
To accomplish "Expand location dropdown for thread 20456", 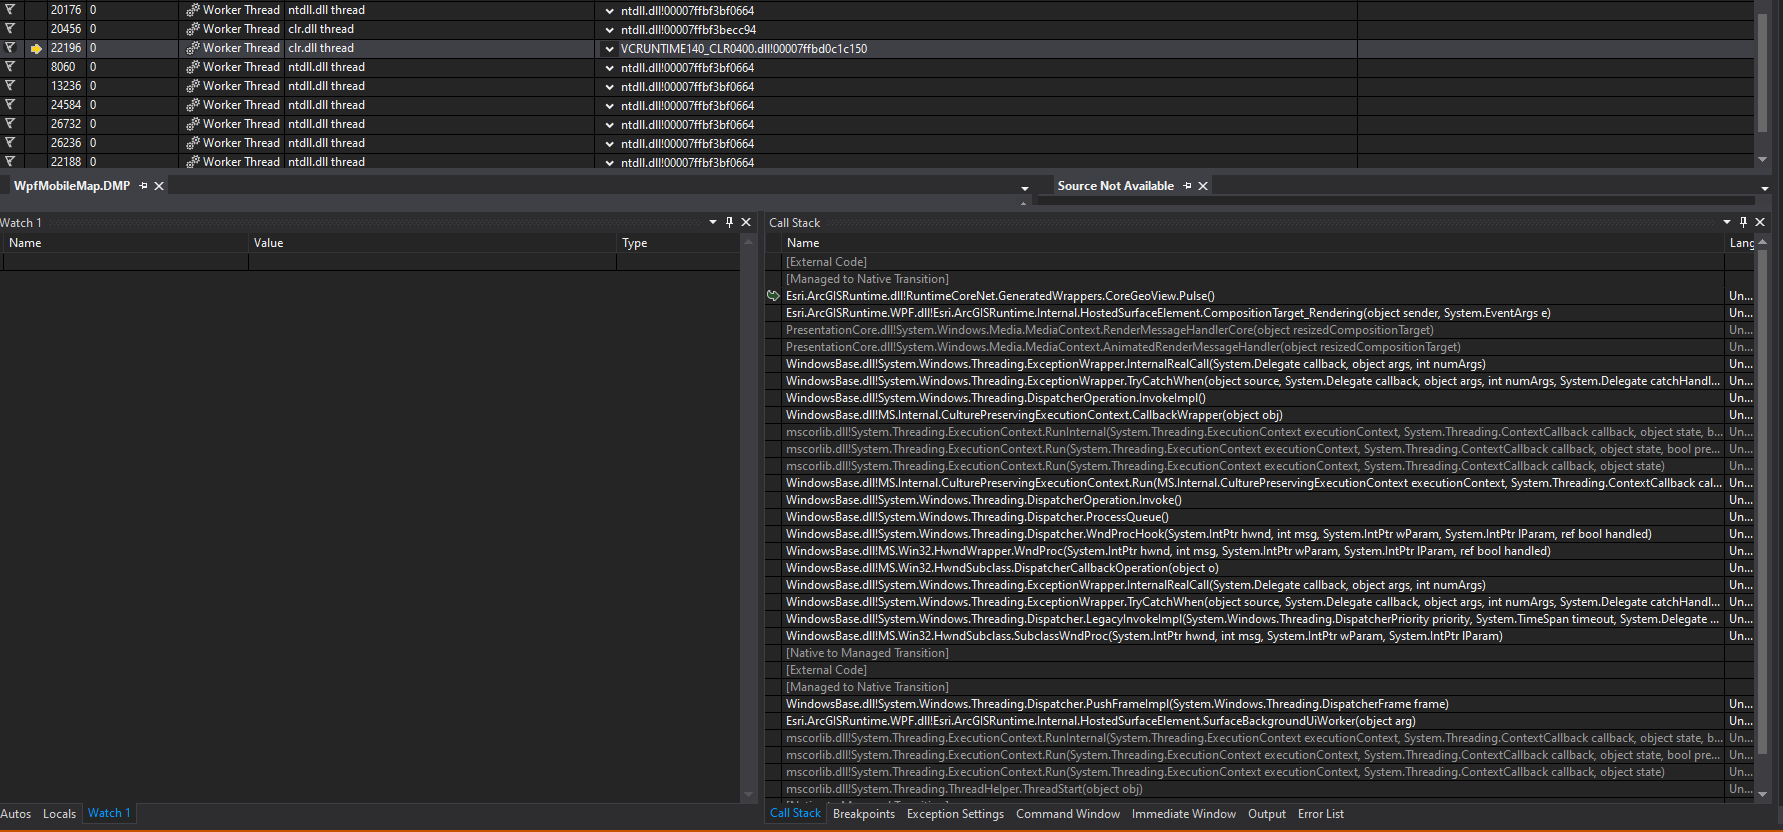I will [x=610, y=30].
